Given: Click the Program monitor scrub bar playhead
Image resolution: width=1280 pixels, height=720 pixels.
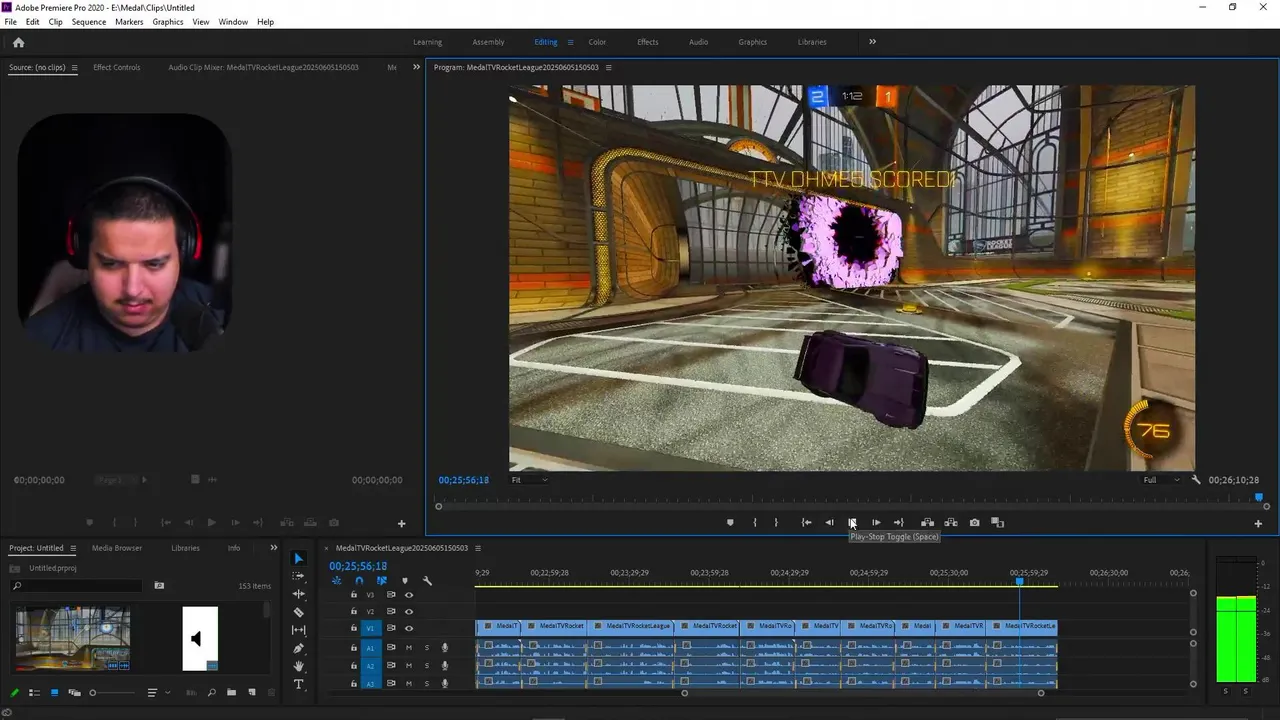Looking at the screenshot, I should (x=1259, y=497).
